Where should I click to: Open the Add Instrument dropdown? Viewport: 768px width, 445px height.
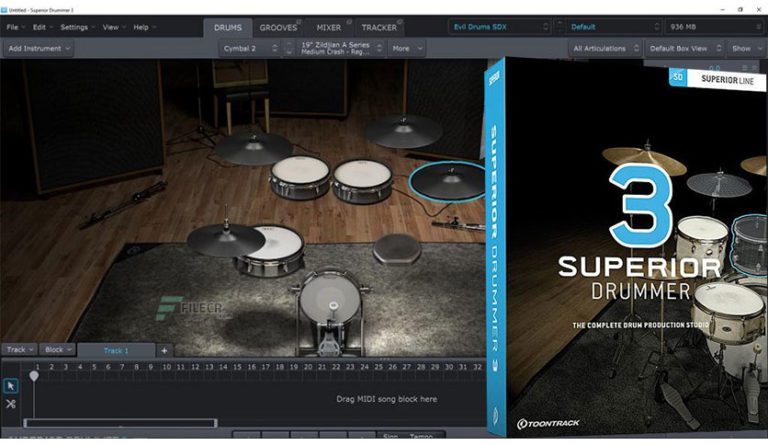39,48
